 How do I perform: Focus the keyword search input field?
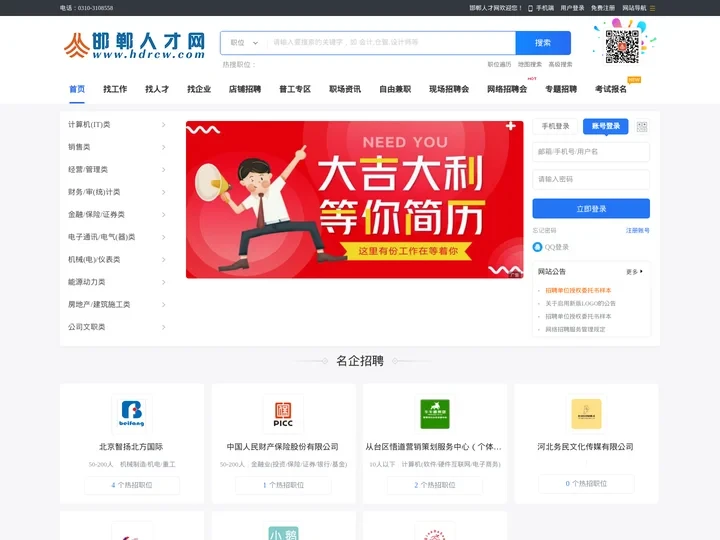click(x=391, y=43)
